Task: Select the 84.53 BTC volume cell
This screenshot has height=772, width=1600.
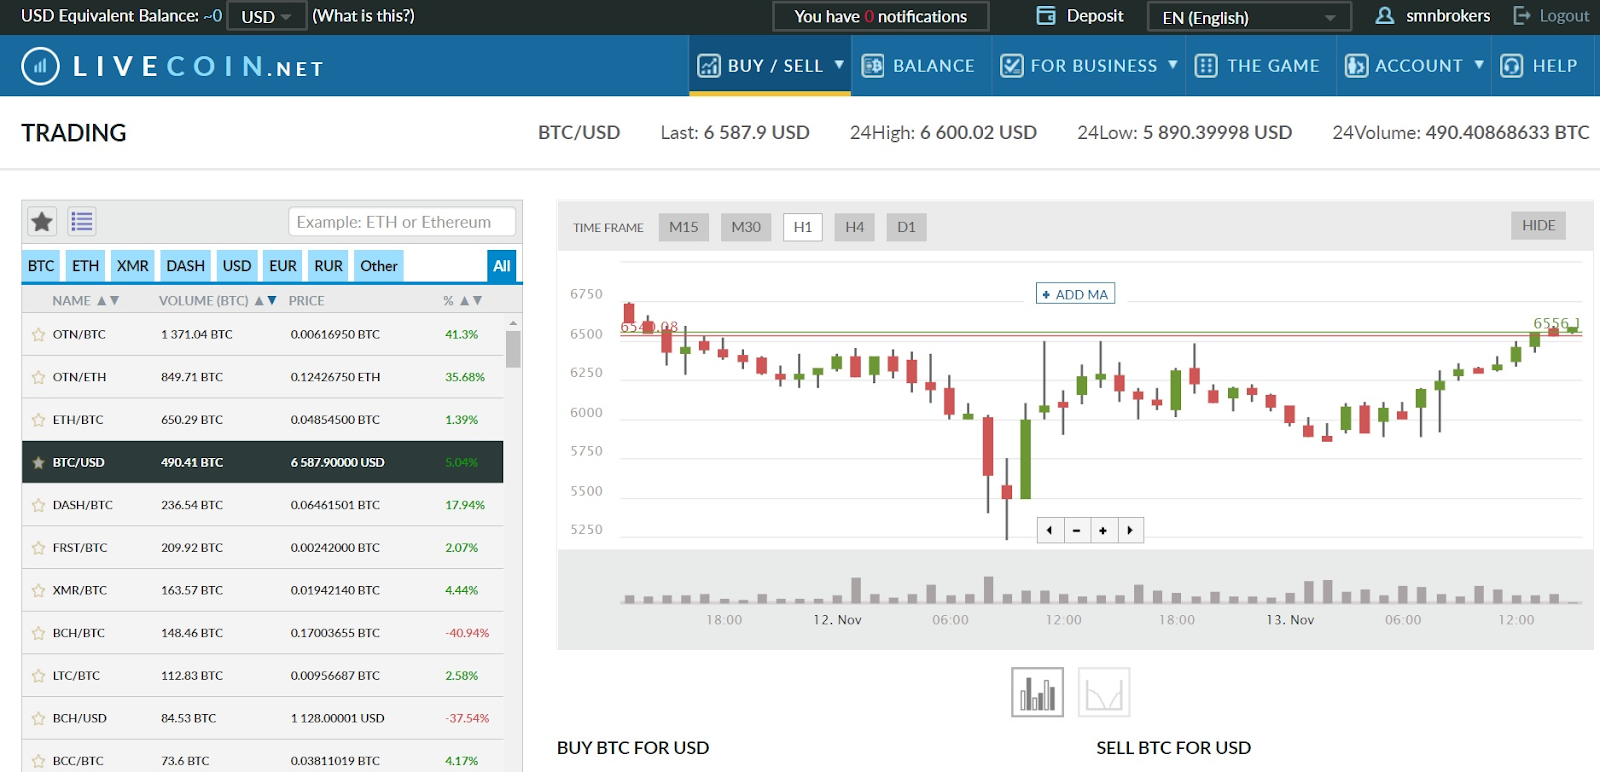Action: click(188, 719)
